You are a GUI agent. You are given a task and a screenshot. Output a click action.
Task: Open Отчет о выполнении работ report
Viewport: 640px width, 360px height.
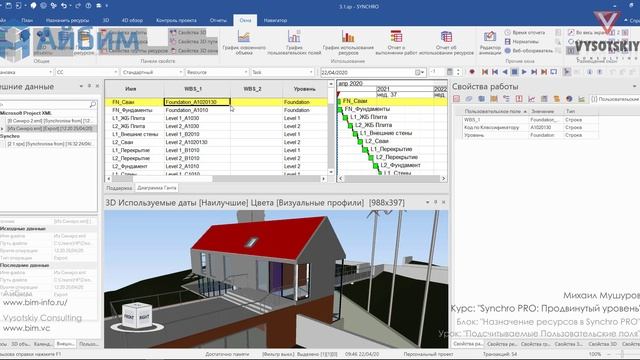point(396,42)
